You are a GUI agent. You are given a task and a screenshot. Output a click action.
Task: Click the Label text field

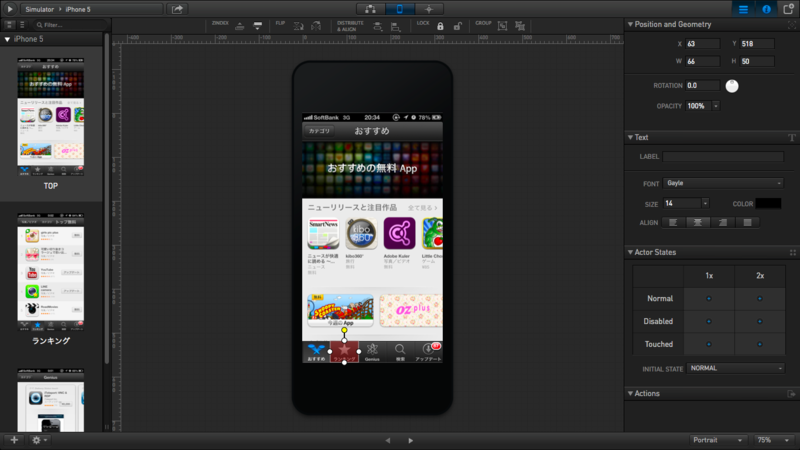[723, 157]
